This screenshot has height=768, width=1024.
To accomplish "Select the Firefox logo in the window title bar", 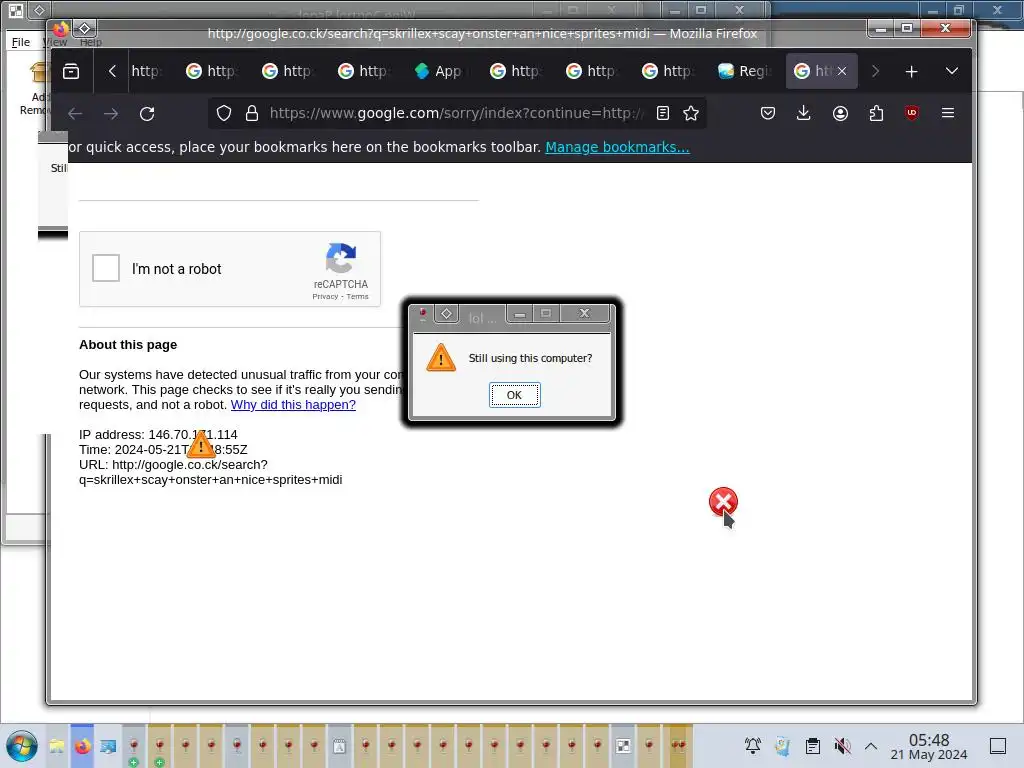I will [x=61, y=29].
